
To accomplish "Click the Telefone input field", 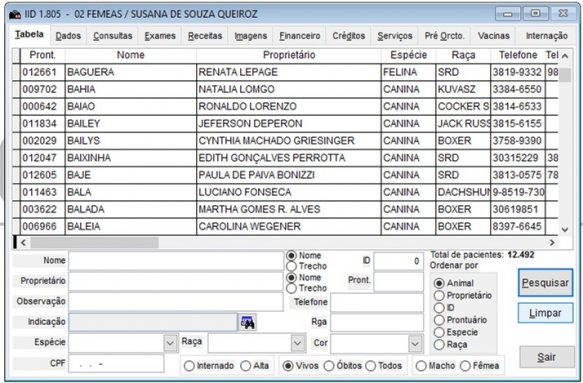I will (377, 302).
